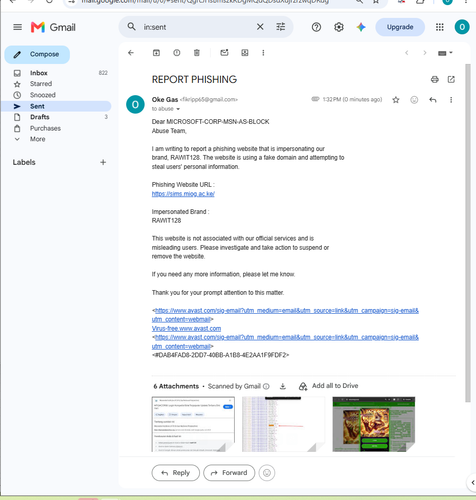Open the email in a new window
Viewport: 476px width, 500px height.
(451, 79)
